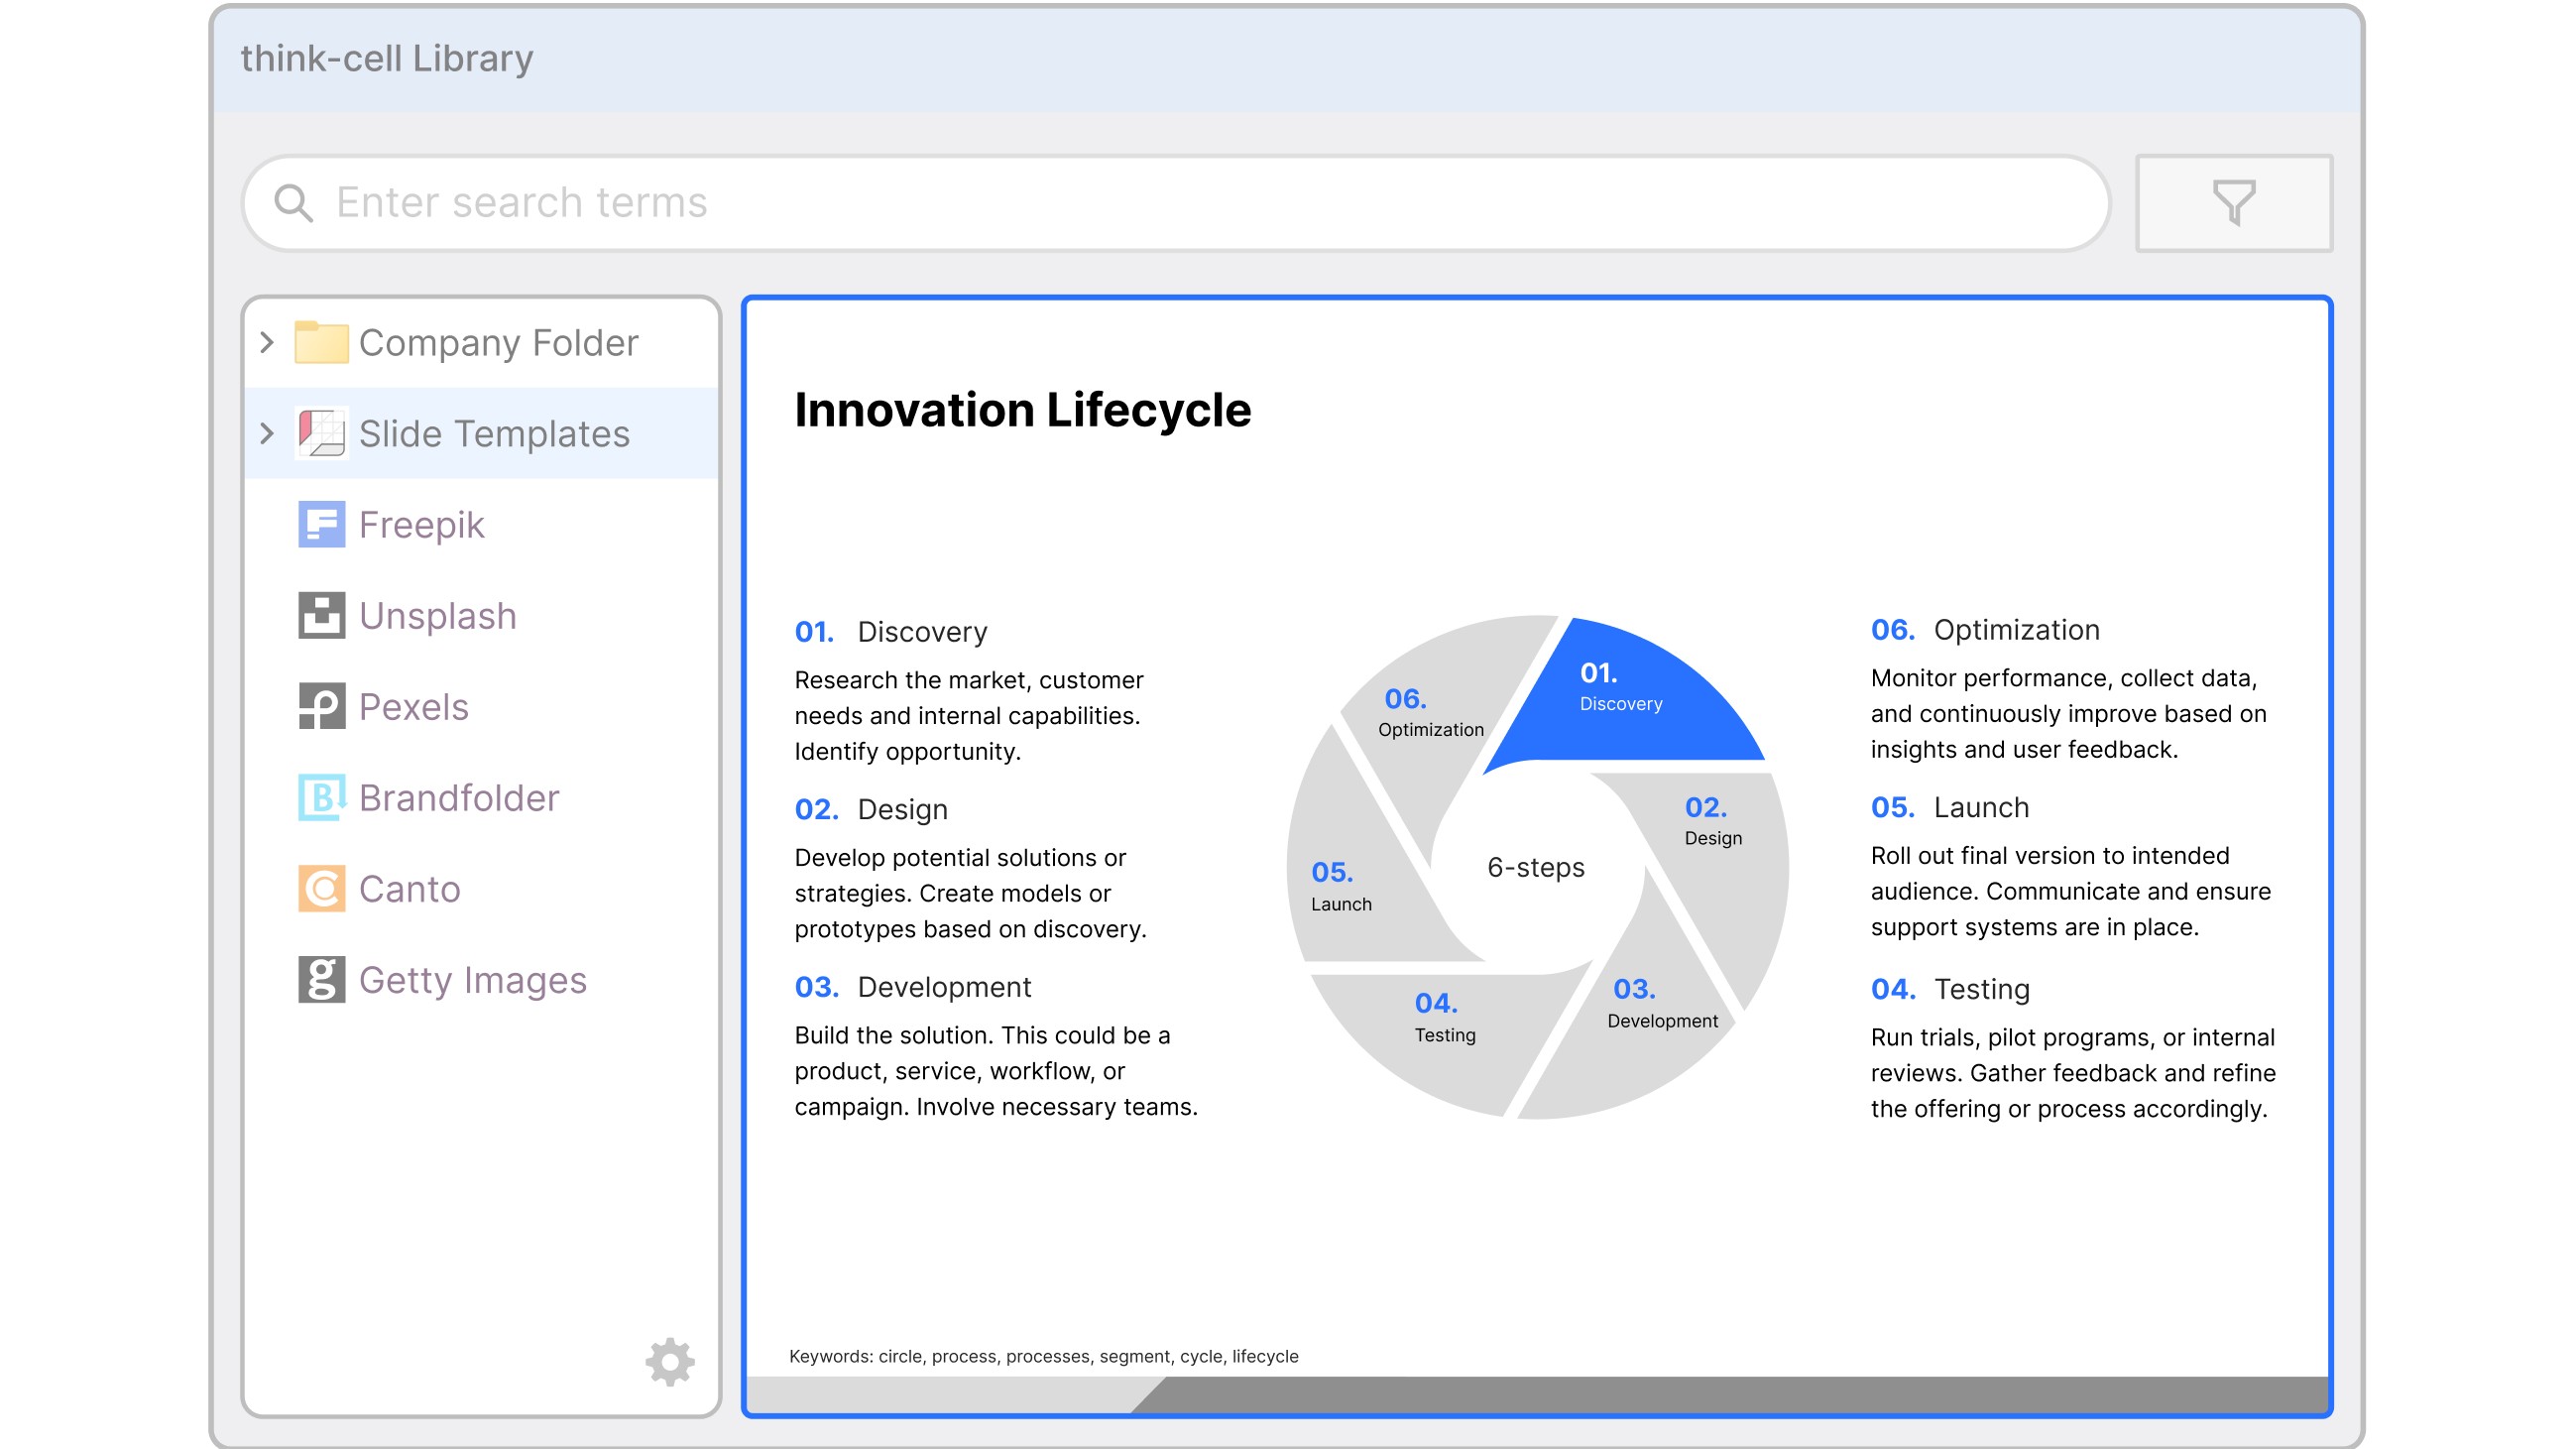Click the Slide Templates grid icon
The height and width of the screenshot is (1449, 2576).
pyautogui.click(x=321, y=434)
